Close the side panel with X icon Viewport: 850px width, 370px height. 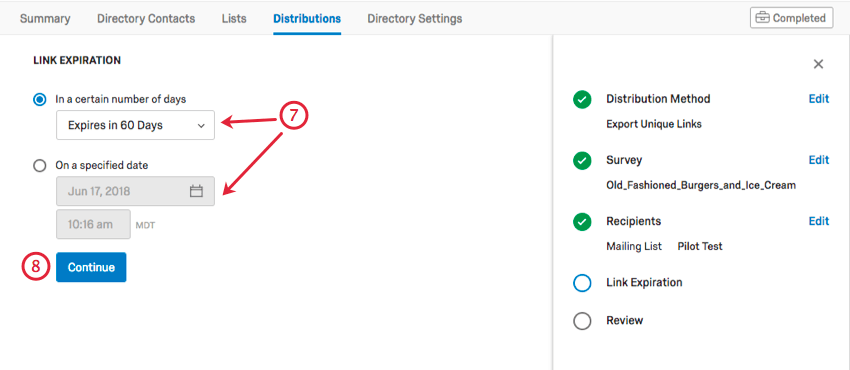point(819,64)
